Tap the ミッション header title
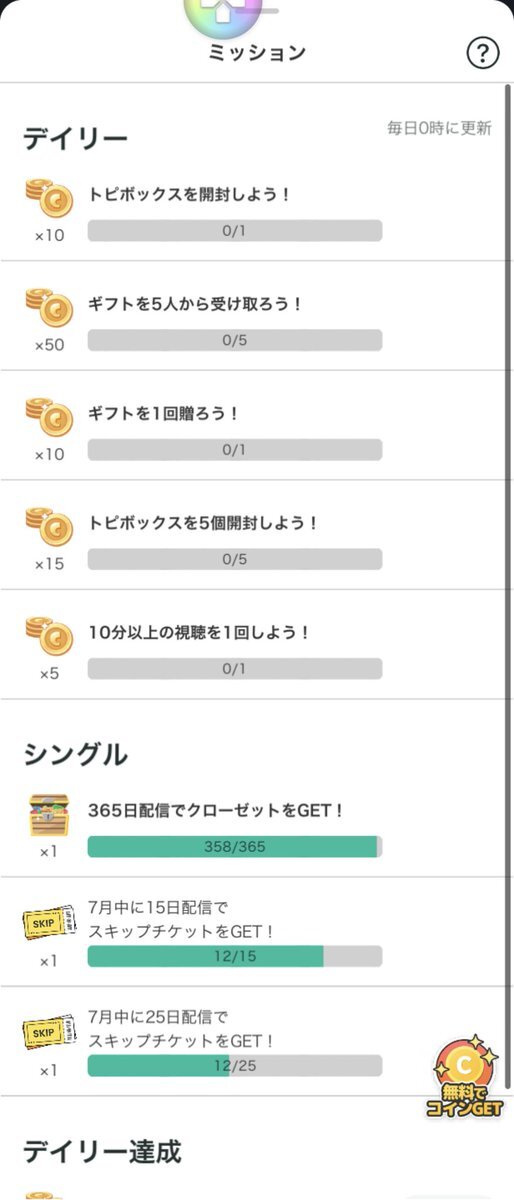This screenshot has height=1200, width=514. [x=257, y=53]
